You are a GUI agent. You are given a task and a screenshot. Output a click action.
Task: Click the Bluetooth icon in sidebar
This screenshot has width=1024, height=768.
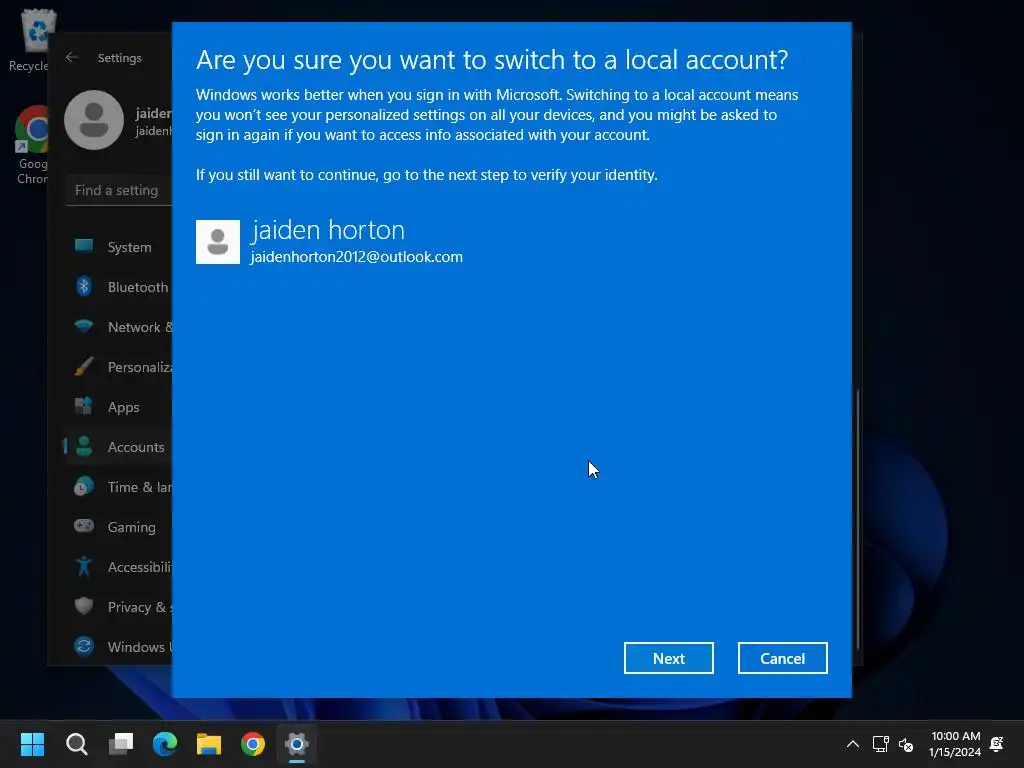pos(84,286)
